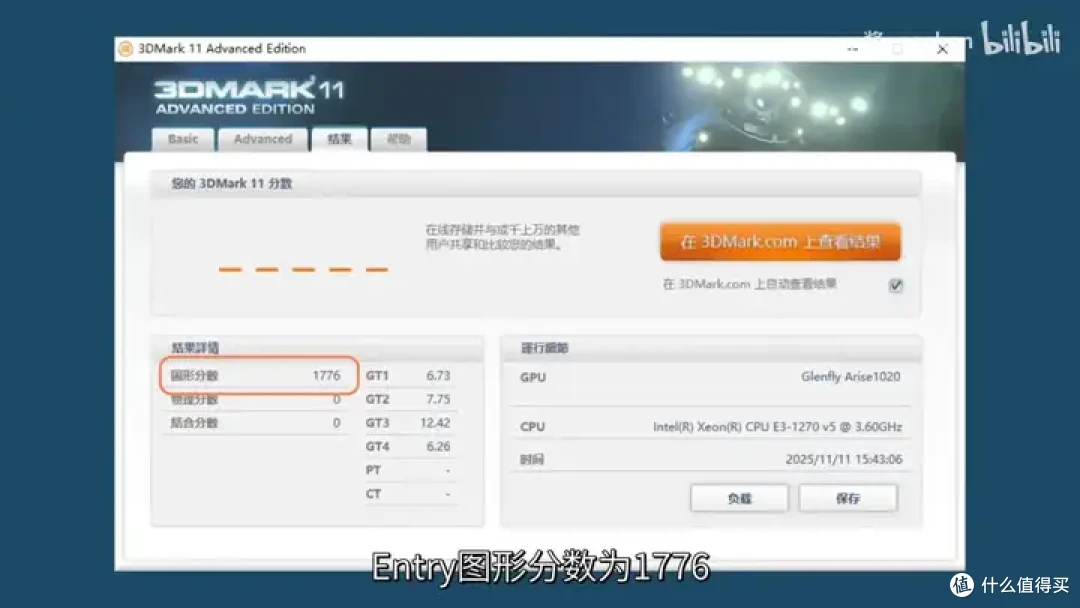The height and width of the screenshot is (608, 1080).
Task: Click the orange 在 3DMark.com 上查看结果 button
Action: 780,242
